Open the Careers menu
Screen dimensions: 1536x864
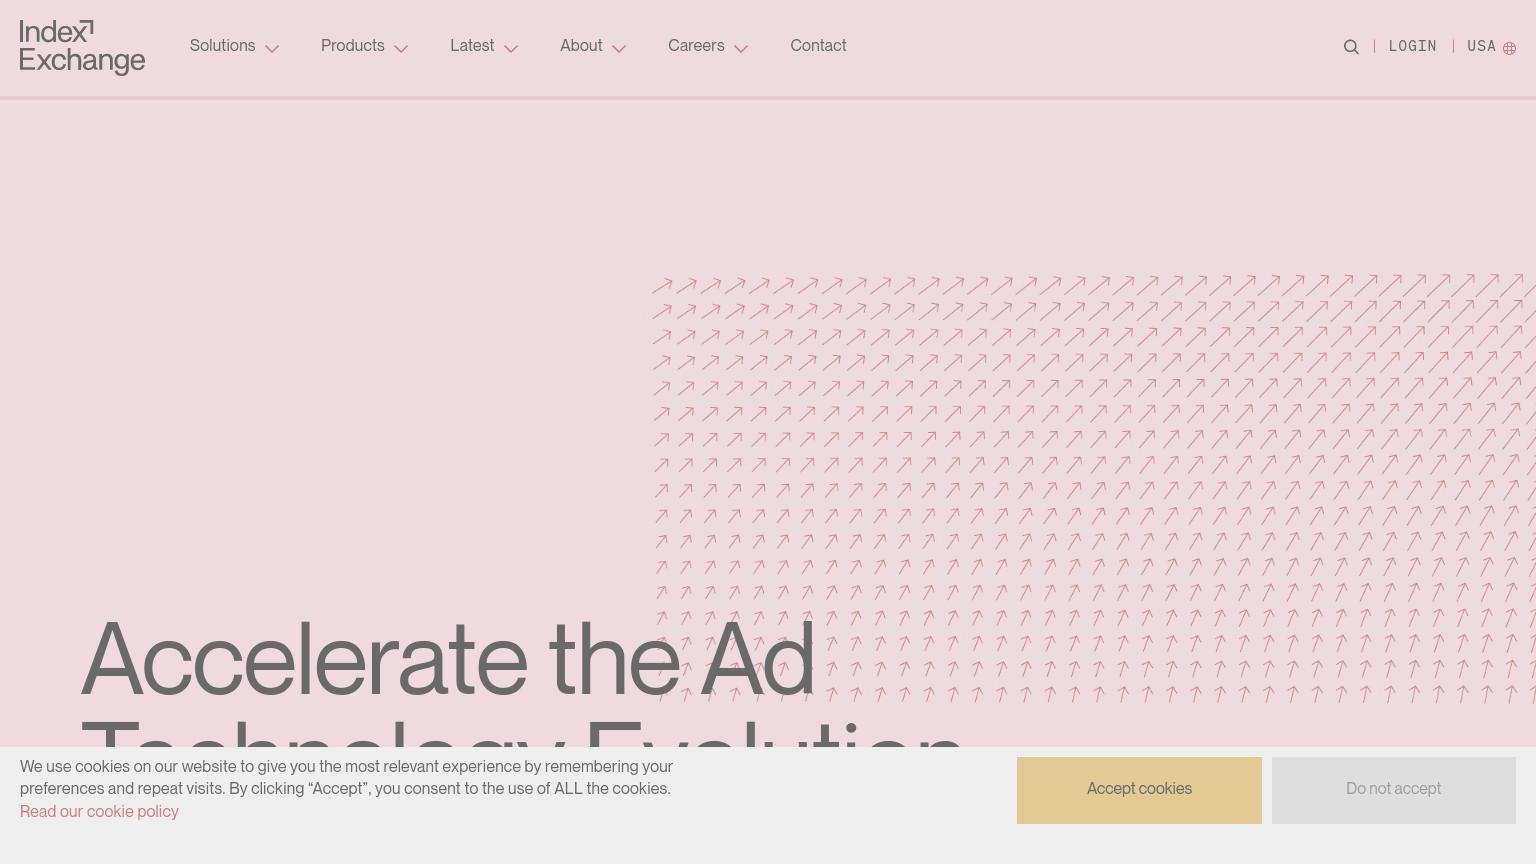point(696,46)
